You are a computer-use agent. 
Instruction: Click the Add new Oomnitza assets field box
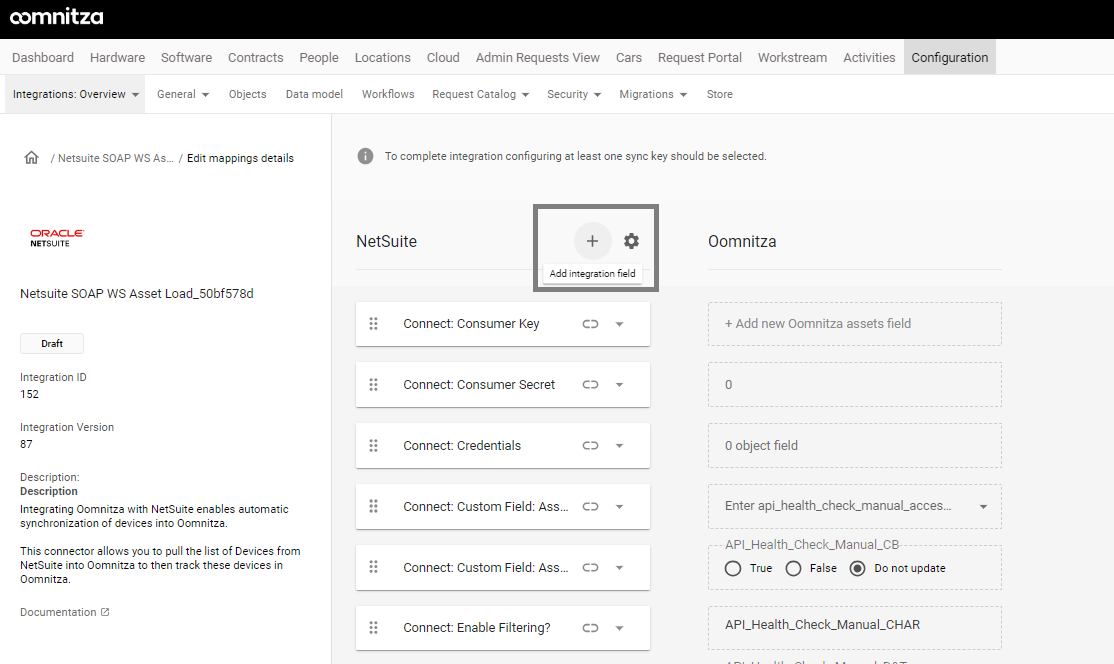pyautogui.click(x=854, y=324)
